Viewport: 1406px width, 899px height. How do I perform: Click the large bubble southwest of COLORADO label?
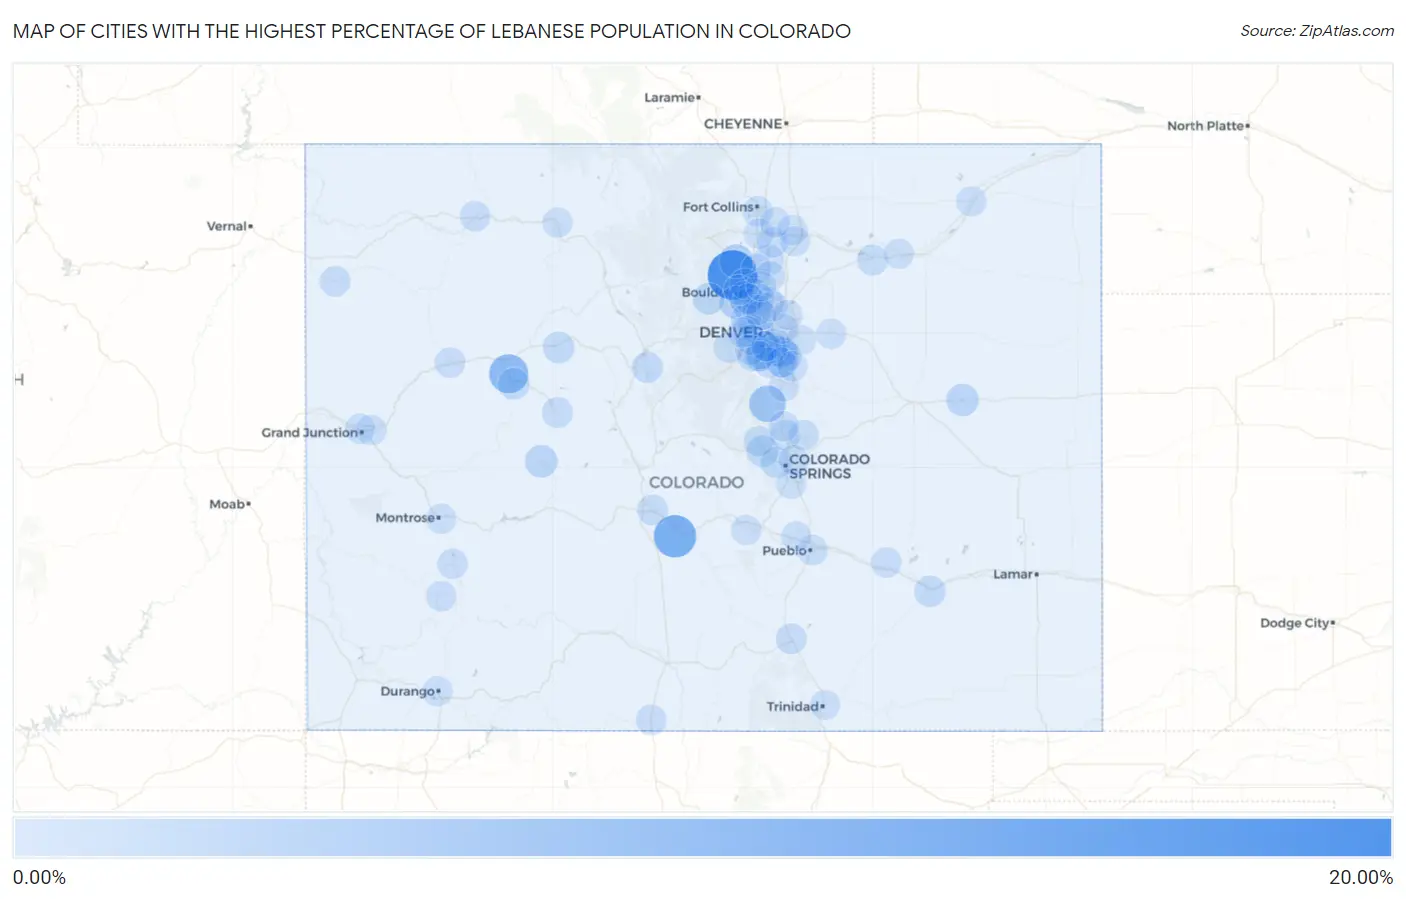click(x=675, y=536)
